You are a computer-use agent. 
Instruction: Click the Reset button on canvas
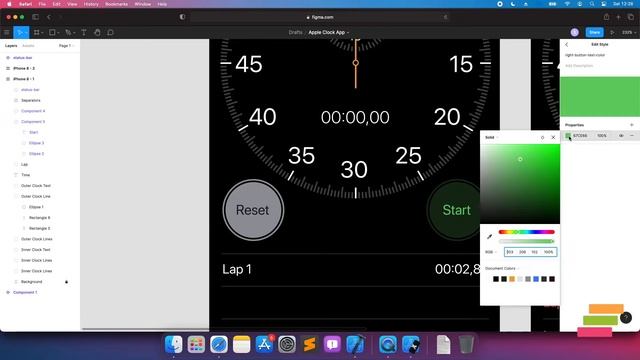(x=253, y=210)
